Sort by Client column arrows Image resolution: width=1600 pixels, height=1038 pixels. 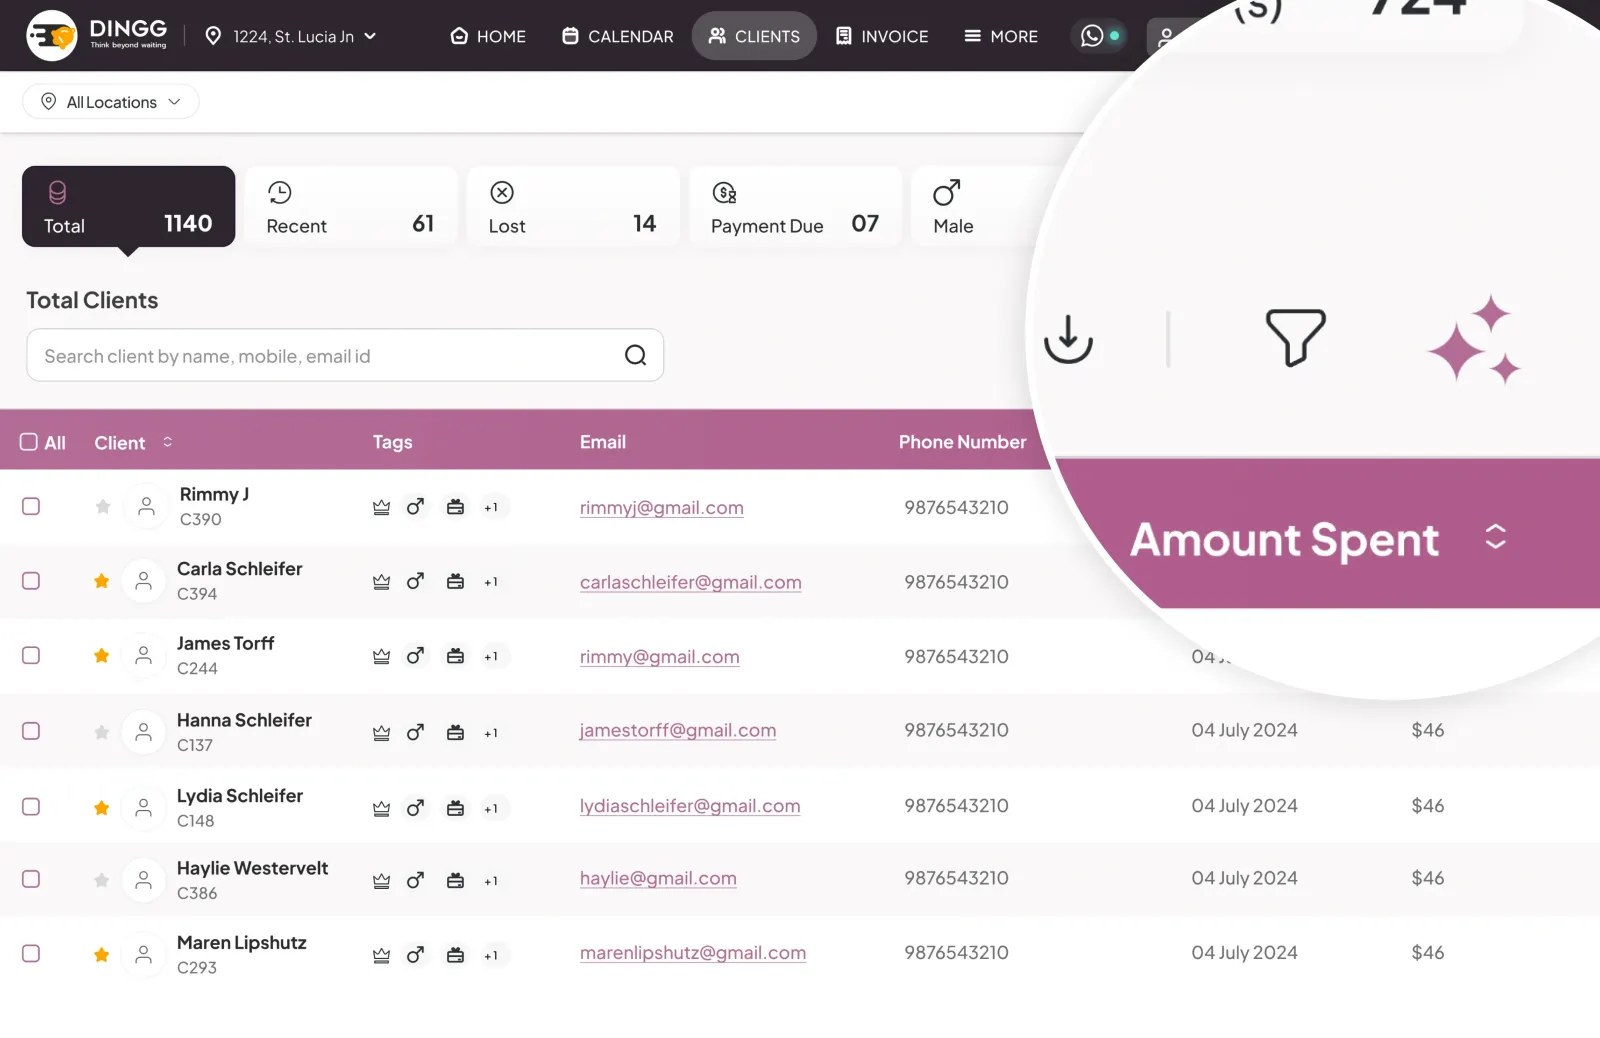point(168,442)
